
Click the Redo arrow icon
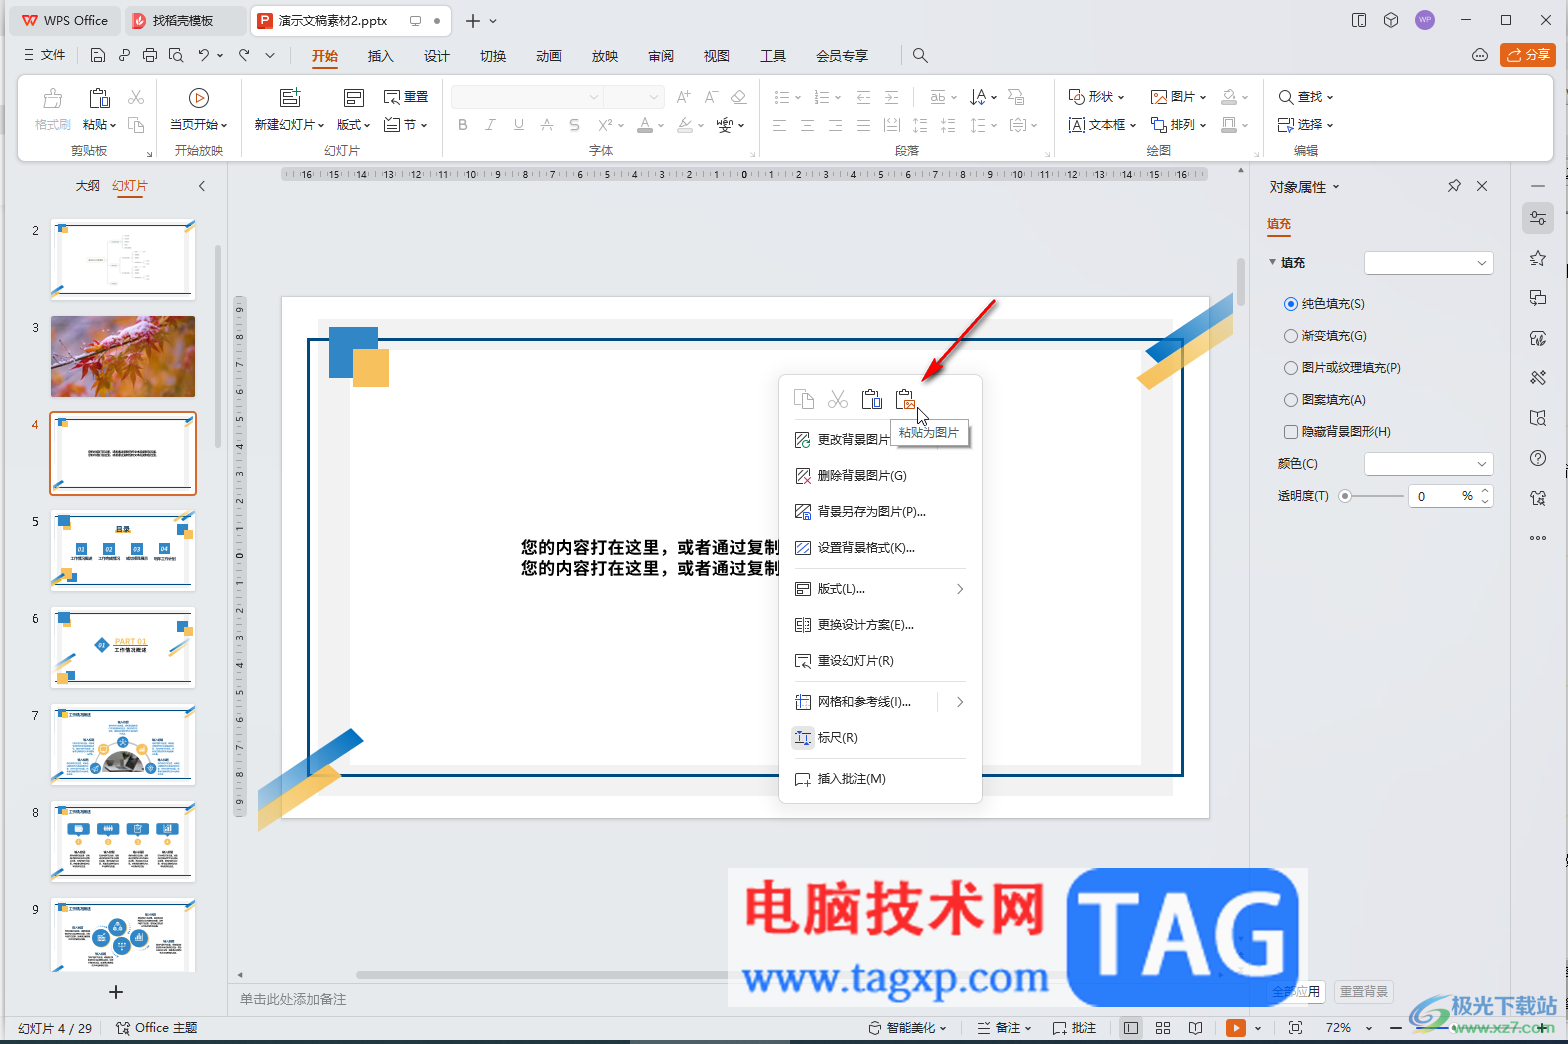point(244,55)
